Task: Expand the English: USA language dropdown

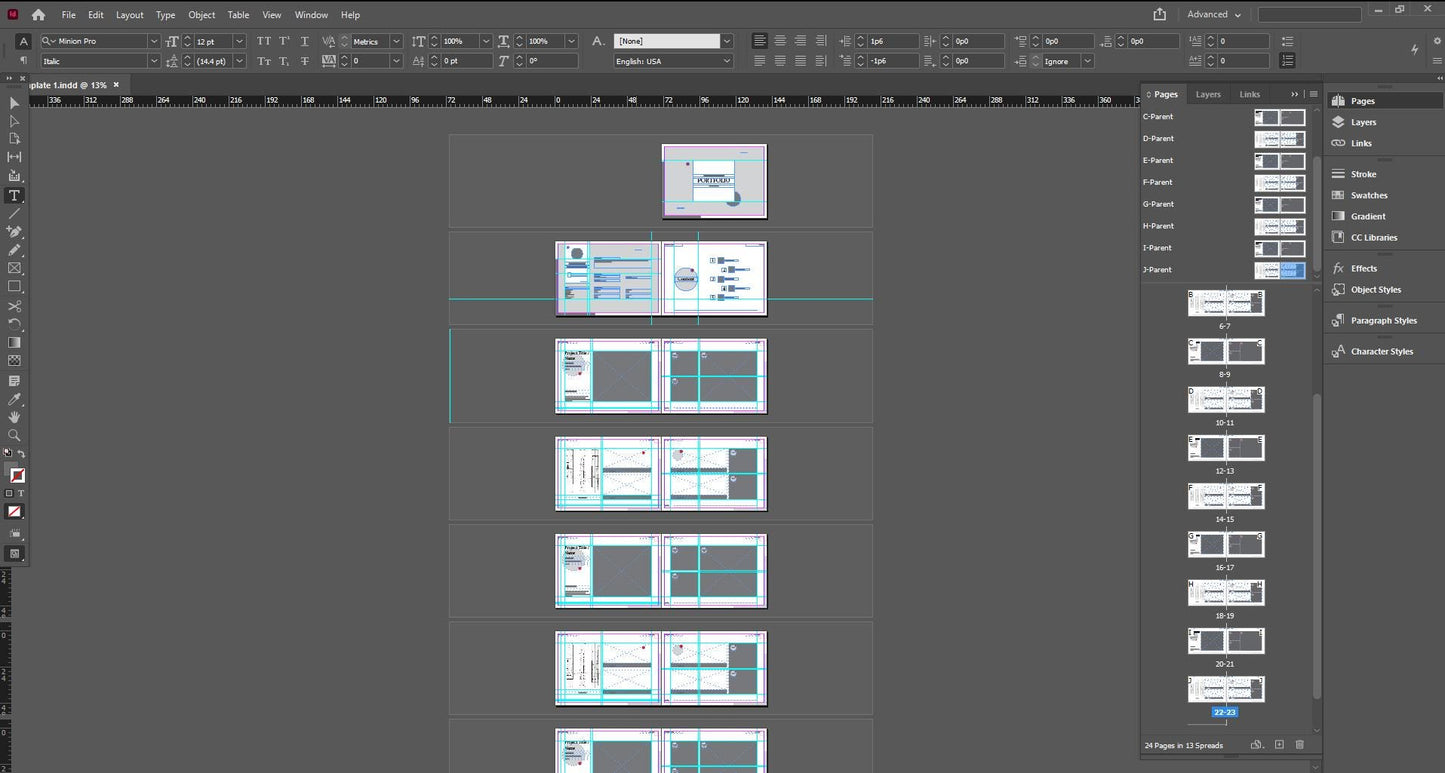Action: [726, 61]
